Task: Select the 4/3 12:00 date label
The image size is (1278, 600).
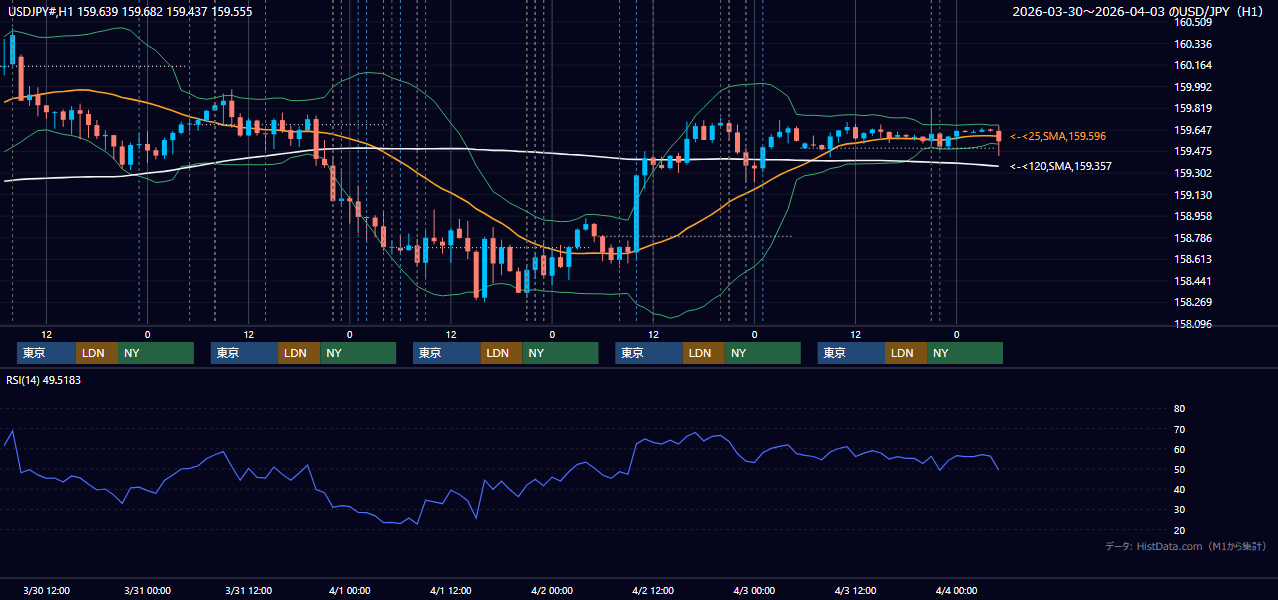Action: pyautogui.click(x=855, y=590)
